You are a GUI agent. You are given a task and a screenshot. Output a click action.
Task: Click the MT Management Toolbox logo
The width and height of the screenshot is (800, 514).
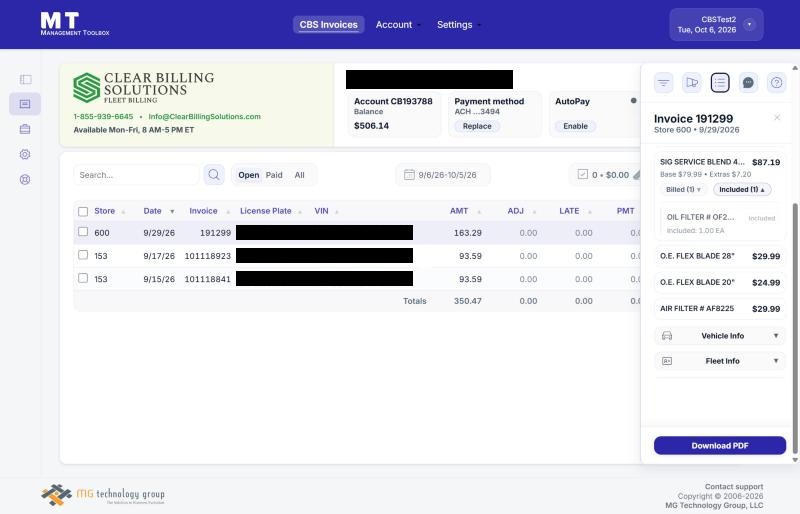(x=75, y=24)
